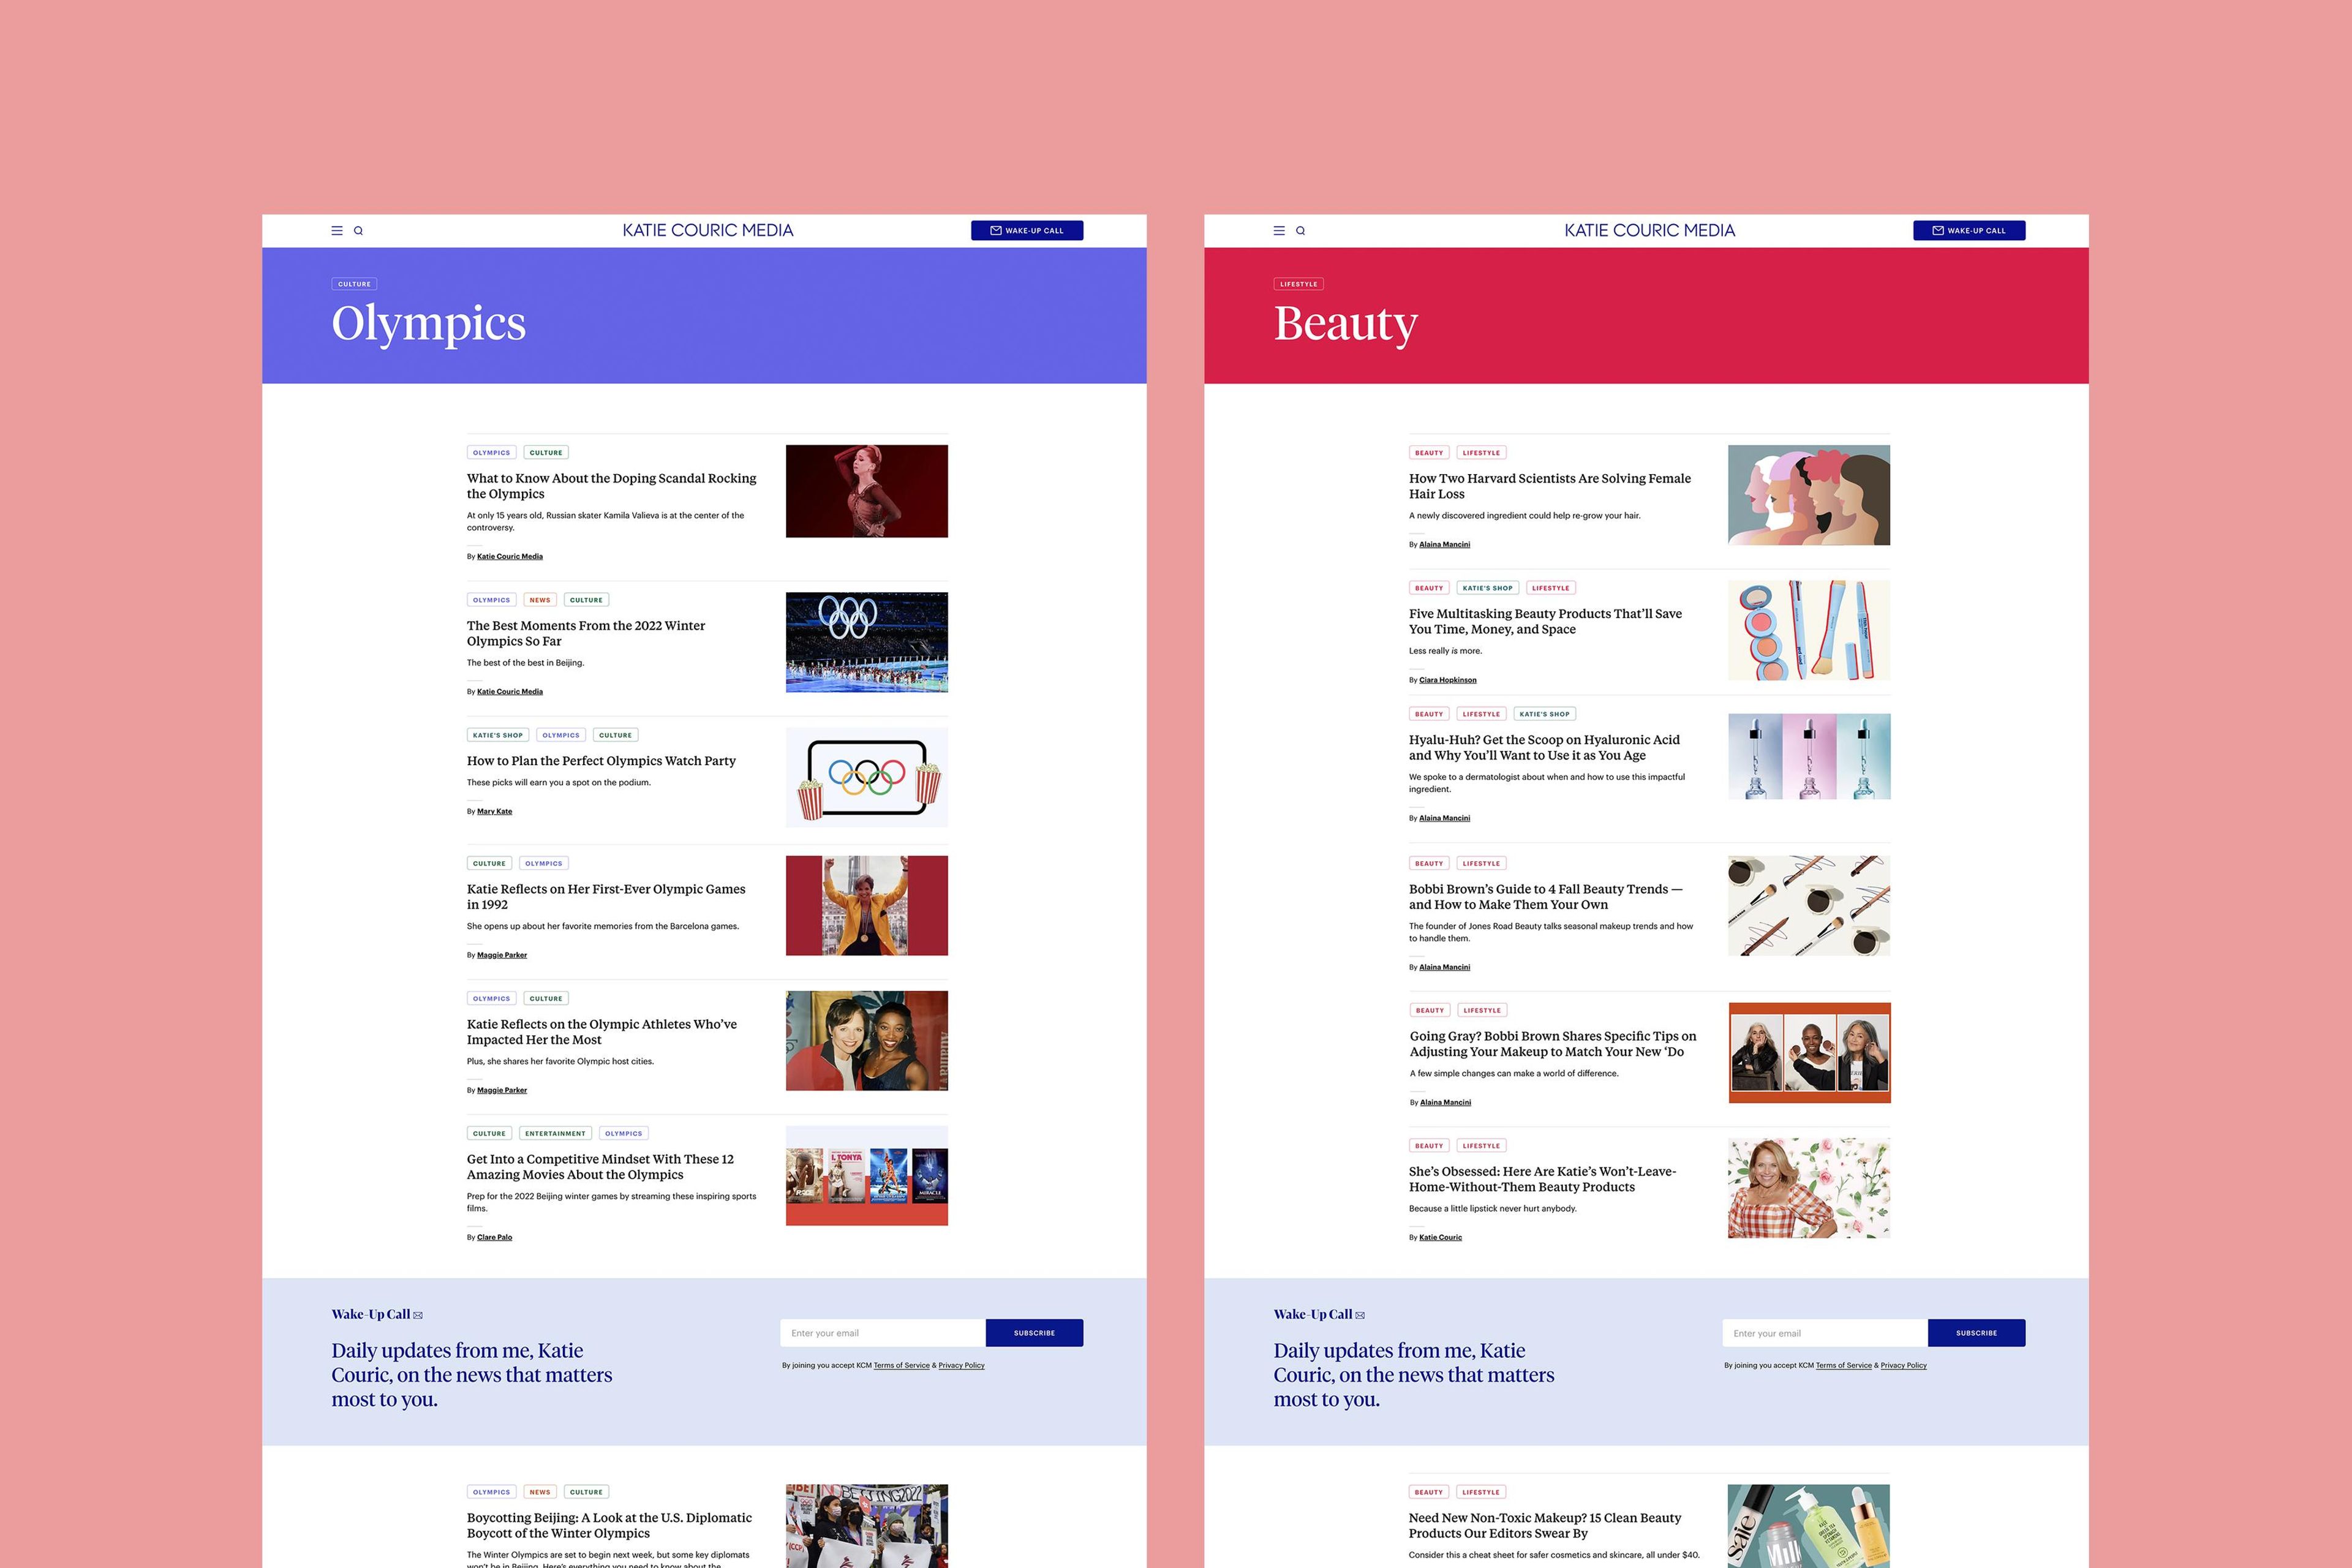The height and width of the screenshot is (1568, 2352).
Task: Click makeup brushes and pencils thumbnail
Action: click(1809, 905)
